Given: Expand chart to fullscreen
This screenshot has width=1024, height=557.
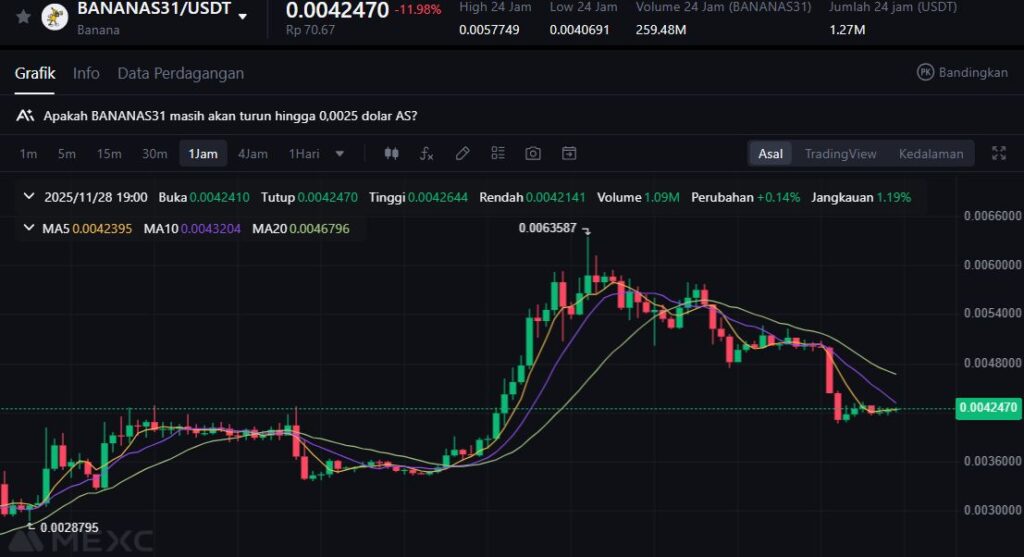Looking at the screenshot, I should (x=998, y=153).
